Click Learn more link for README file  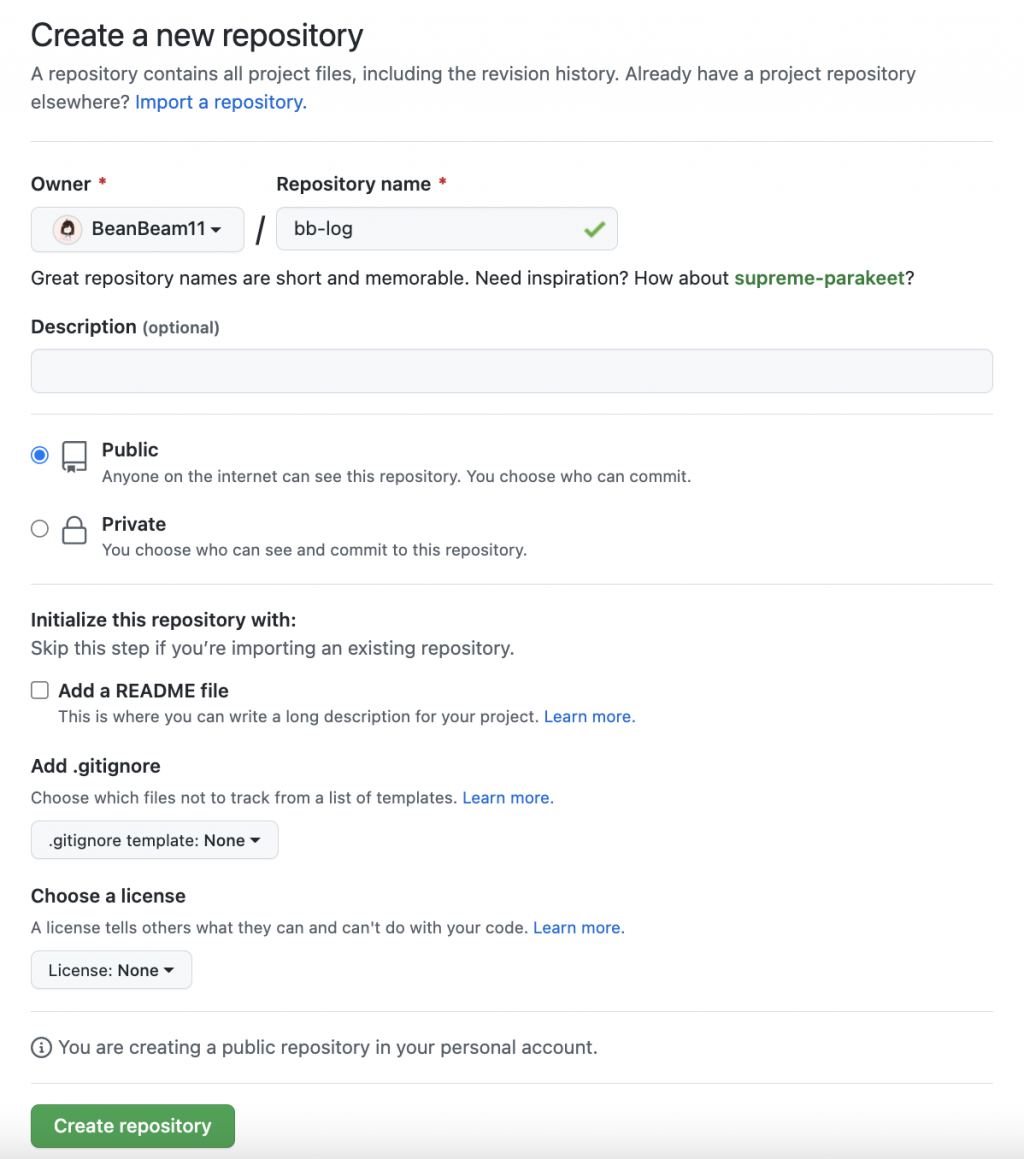coord(589,717)
